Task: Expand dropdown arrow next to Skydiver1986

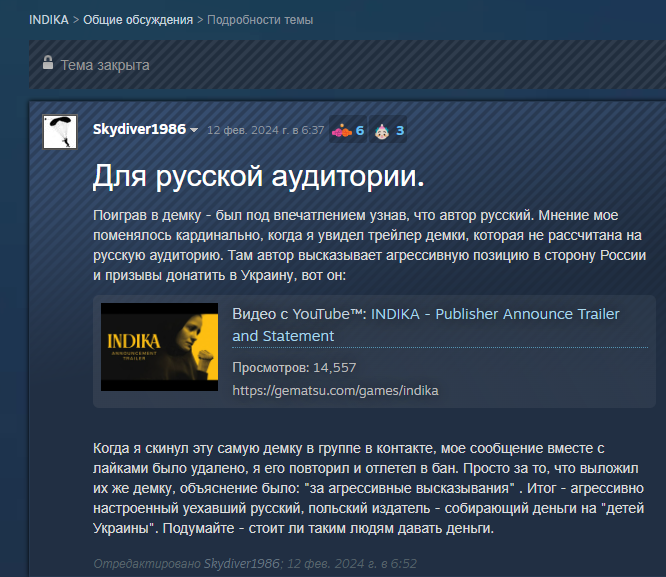Action: [x=194, y=130]
